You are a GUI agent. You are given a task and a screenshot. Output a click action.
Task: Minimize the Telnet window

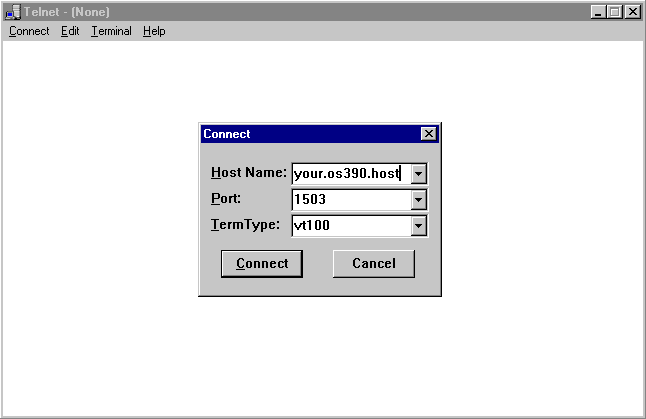[598, 12]
